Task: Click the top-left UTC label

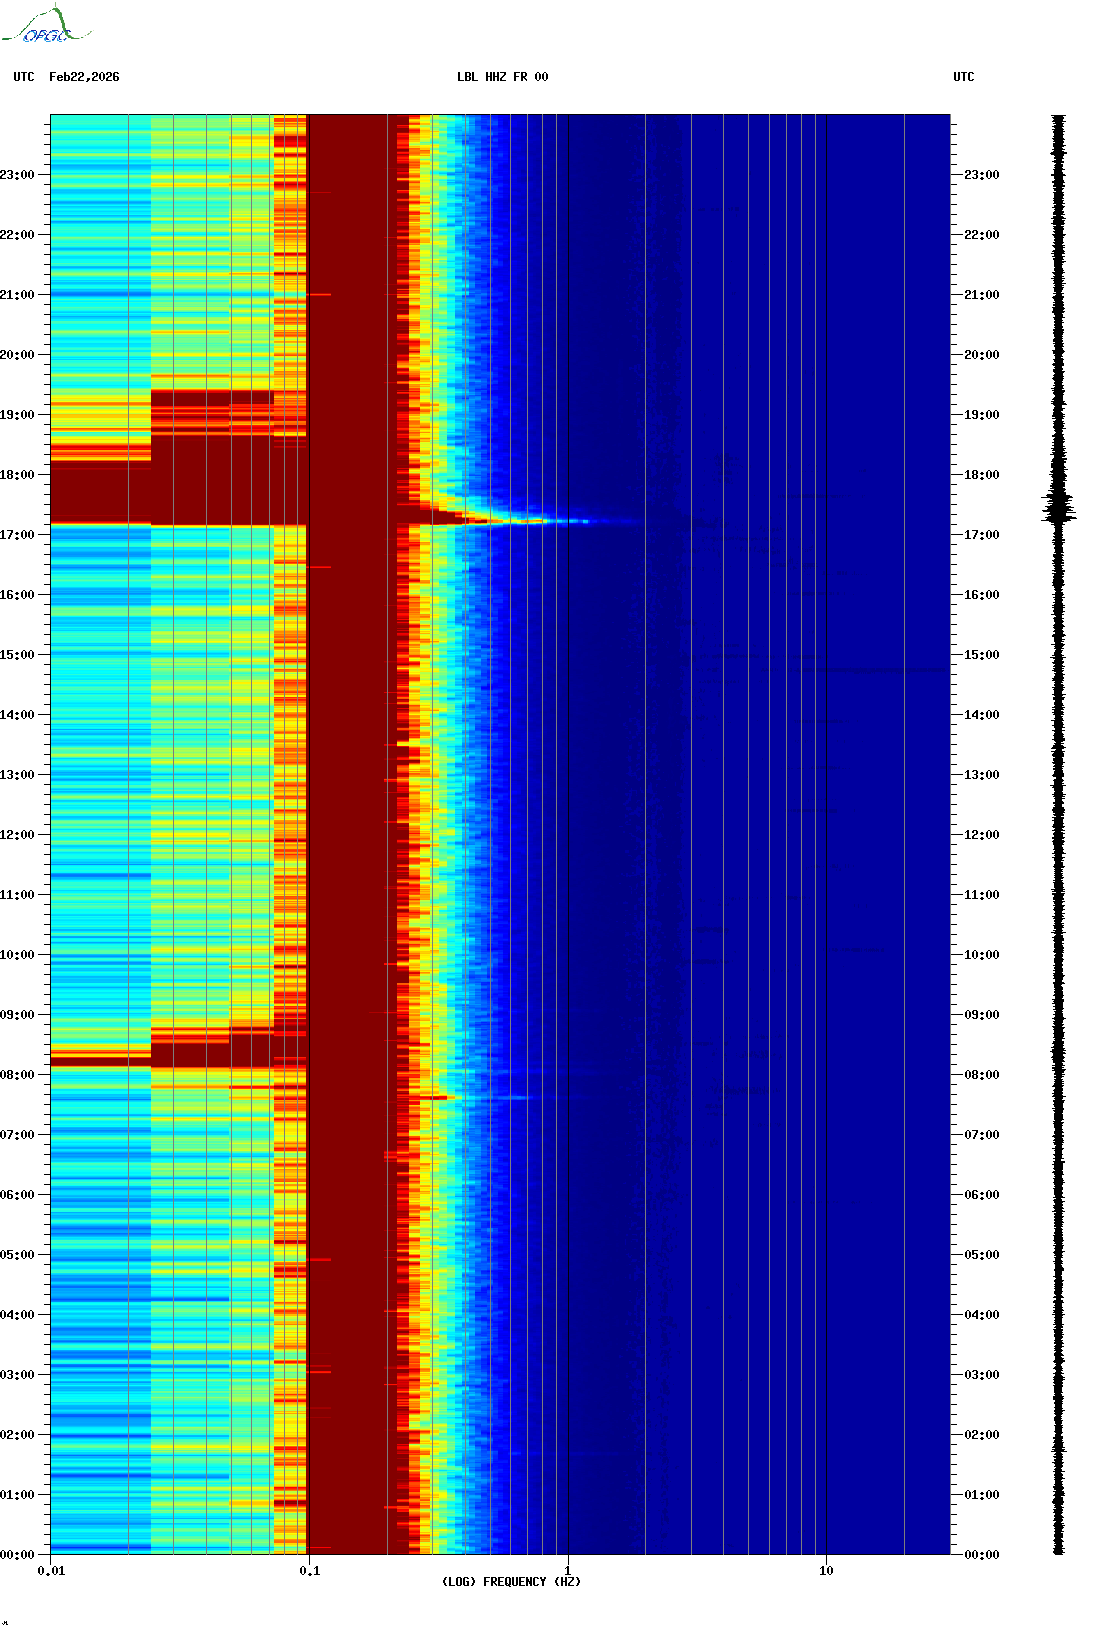Action: tap(24, 77)
